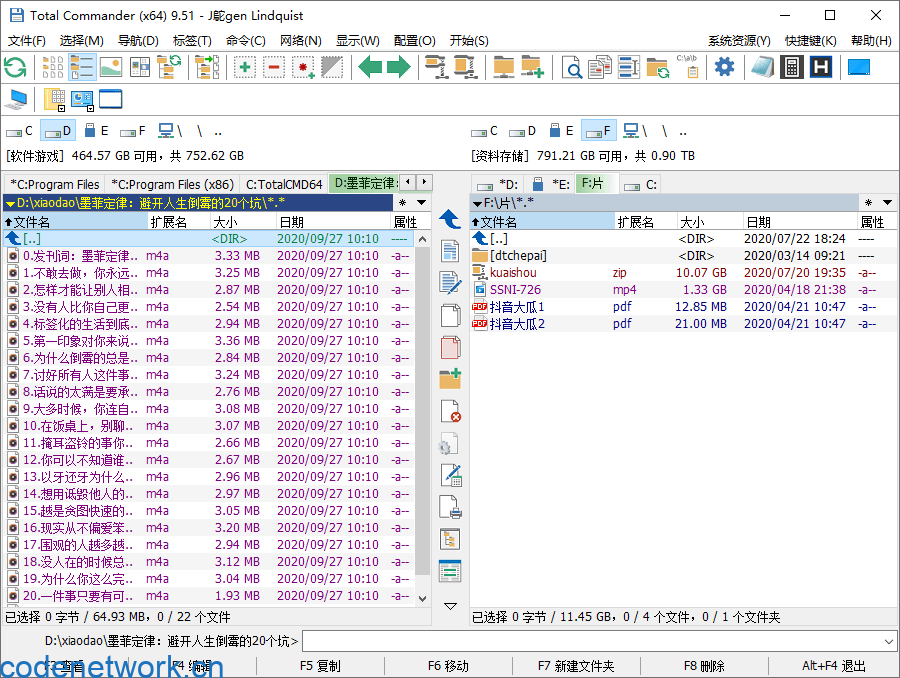Select the full details view icon
Screen dimensions: 900x678
tap(82, 67)
